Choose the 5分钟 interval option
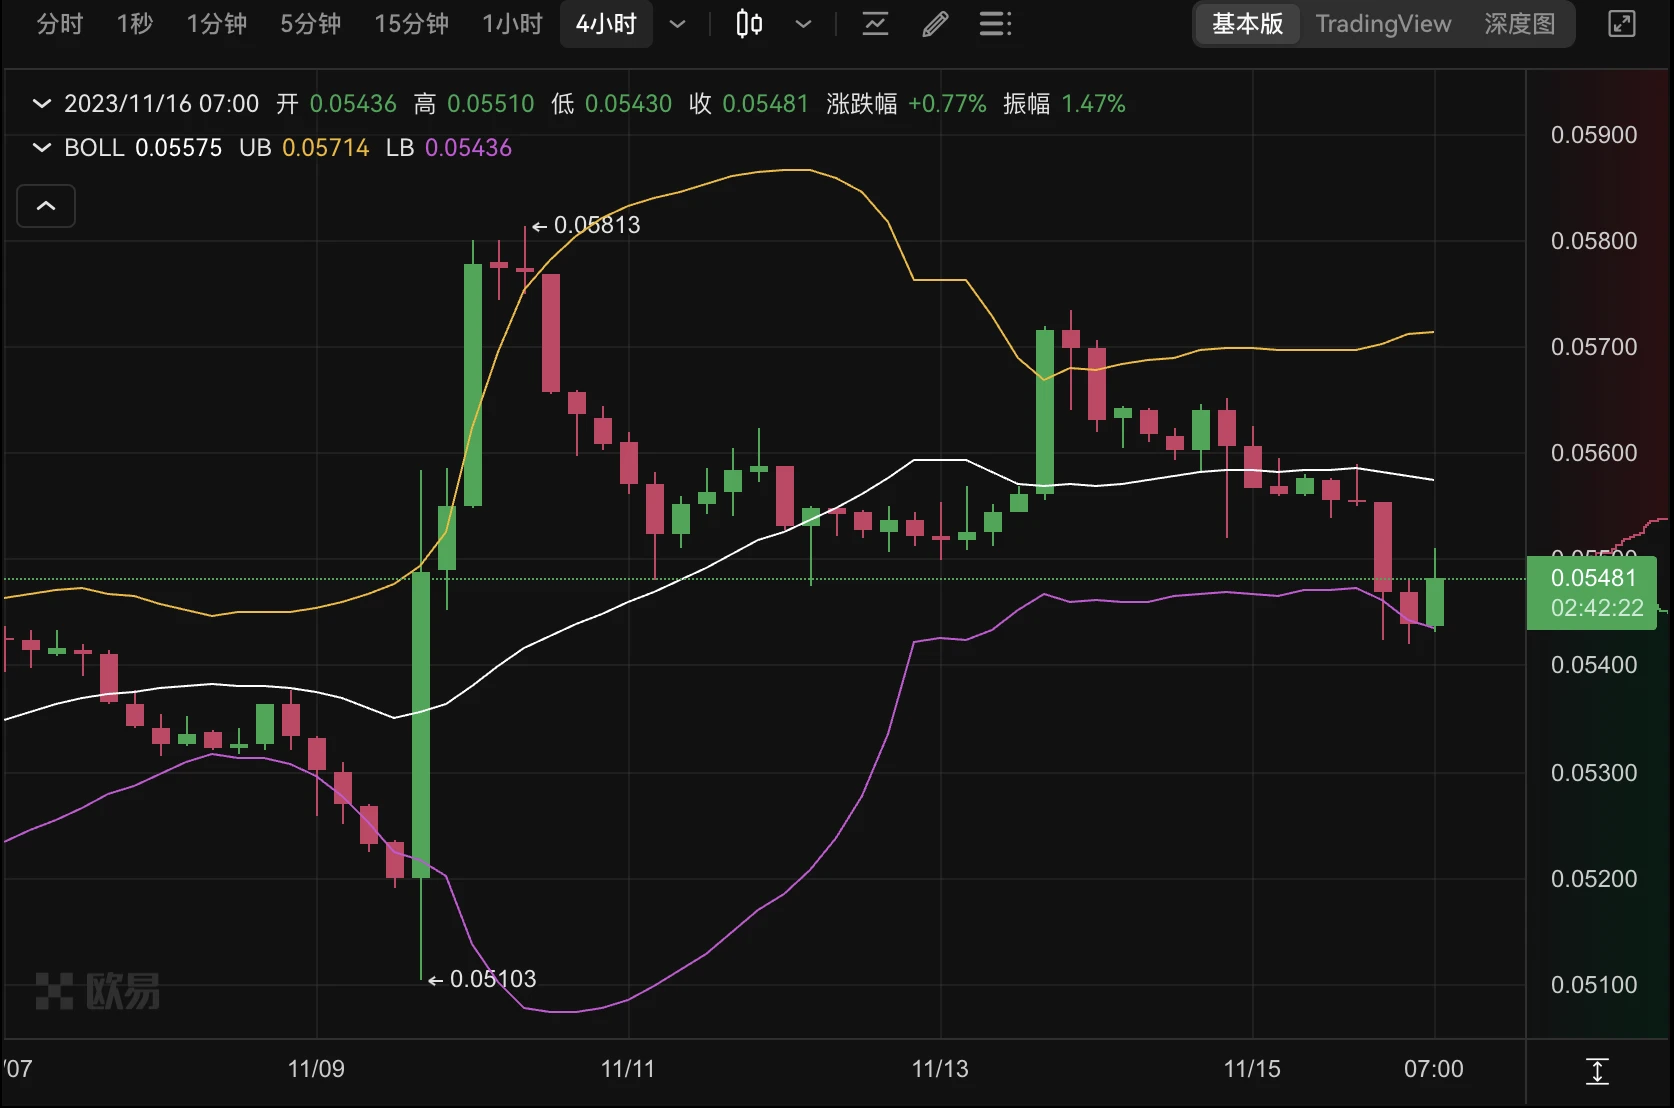This screenshot has width=1674, height=1108. click(310, 24)
